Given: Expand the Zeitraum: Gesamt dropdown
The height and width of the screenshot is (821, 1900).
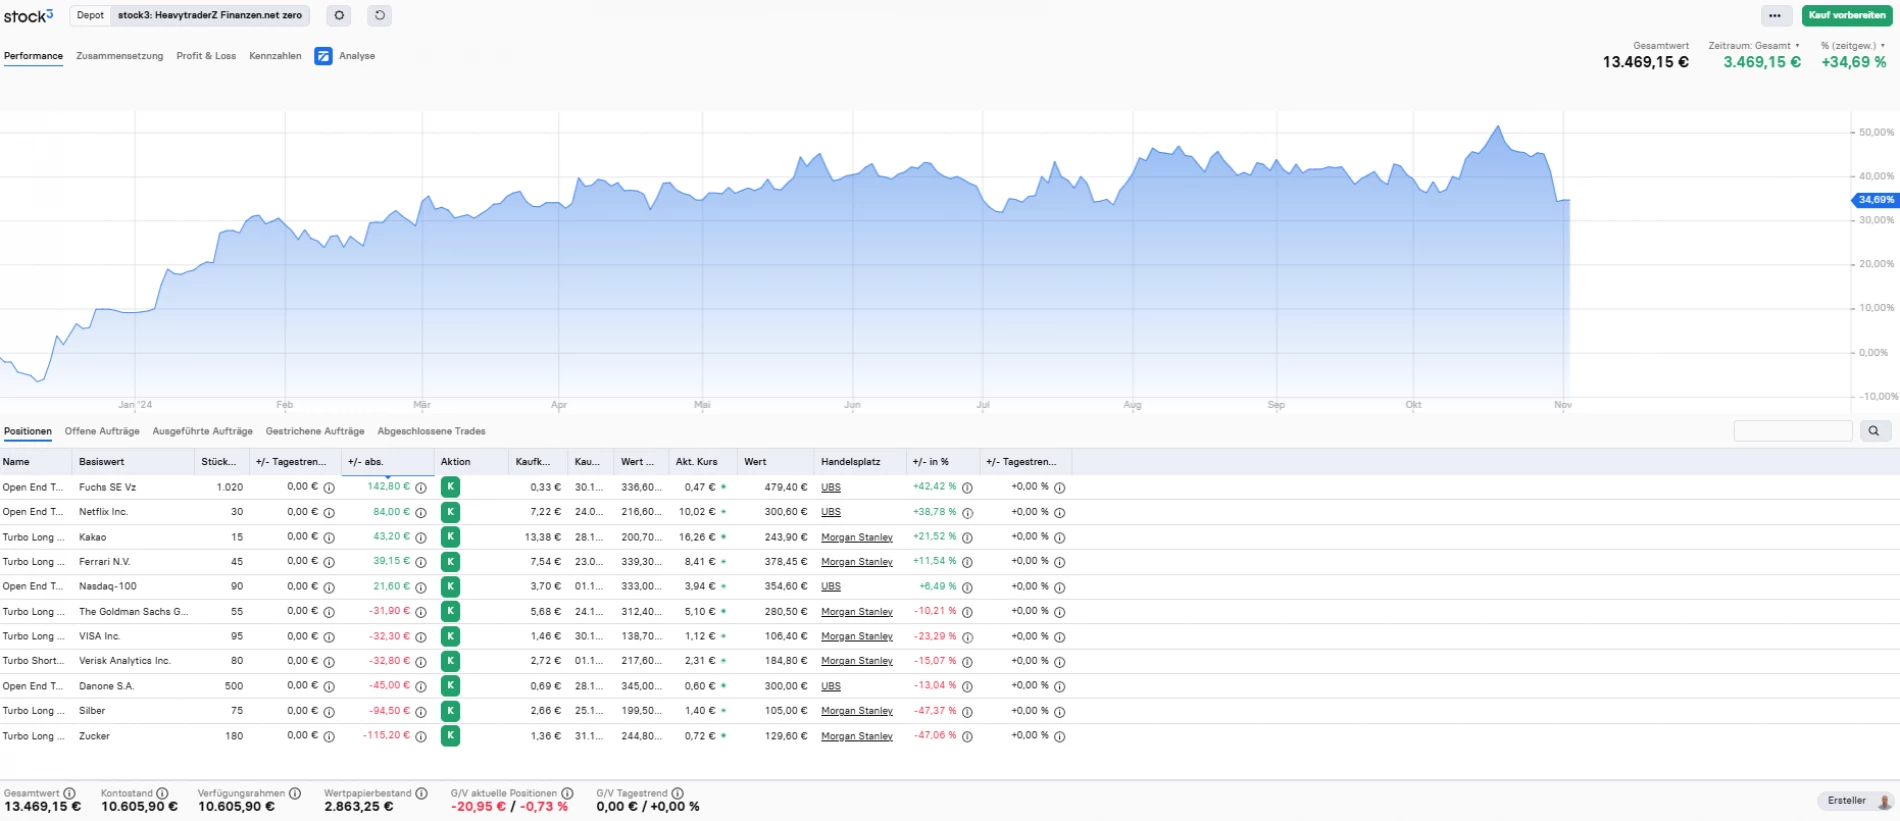Looking at the screenshot, I should coord(1754,46).
